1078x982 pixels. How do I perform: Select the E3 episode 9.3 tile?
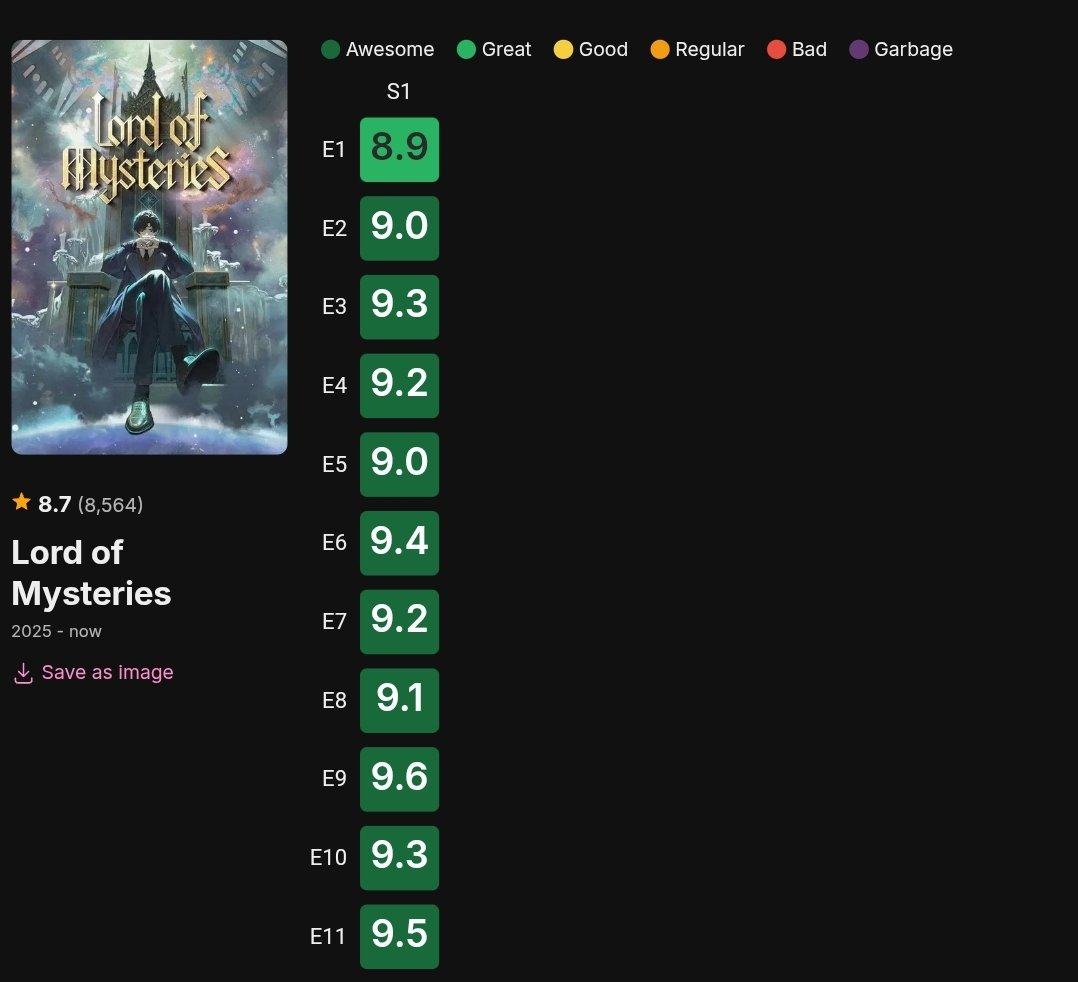399,307
